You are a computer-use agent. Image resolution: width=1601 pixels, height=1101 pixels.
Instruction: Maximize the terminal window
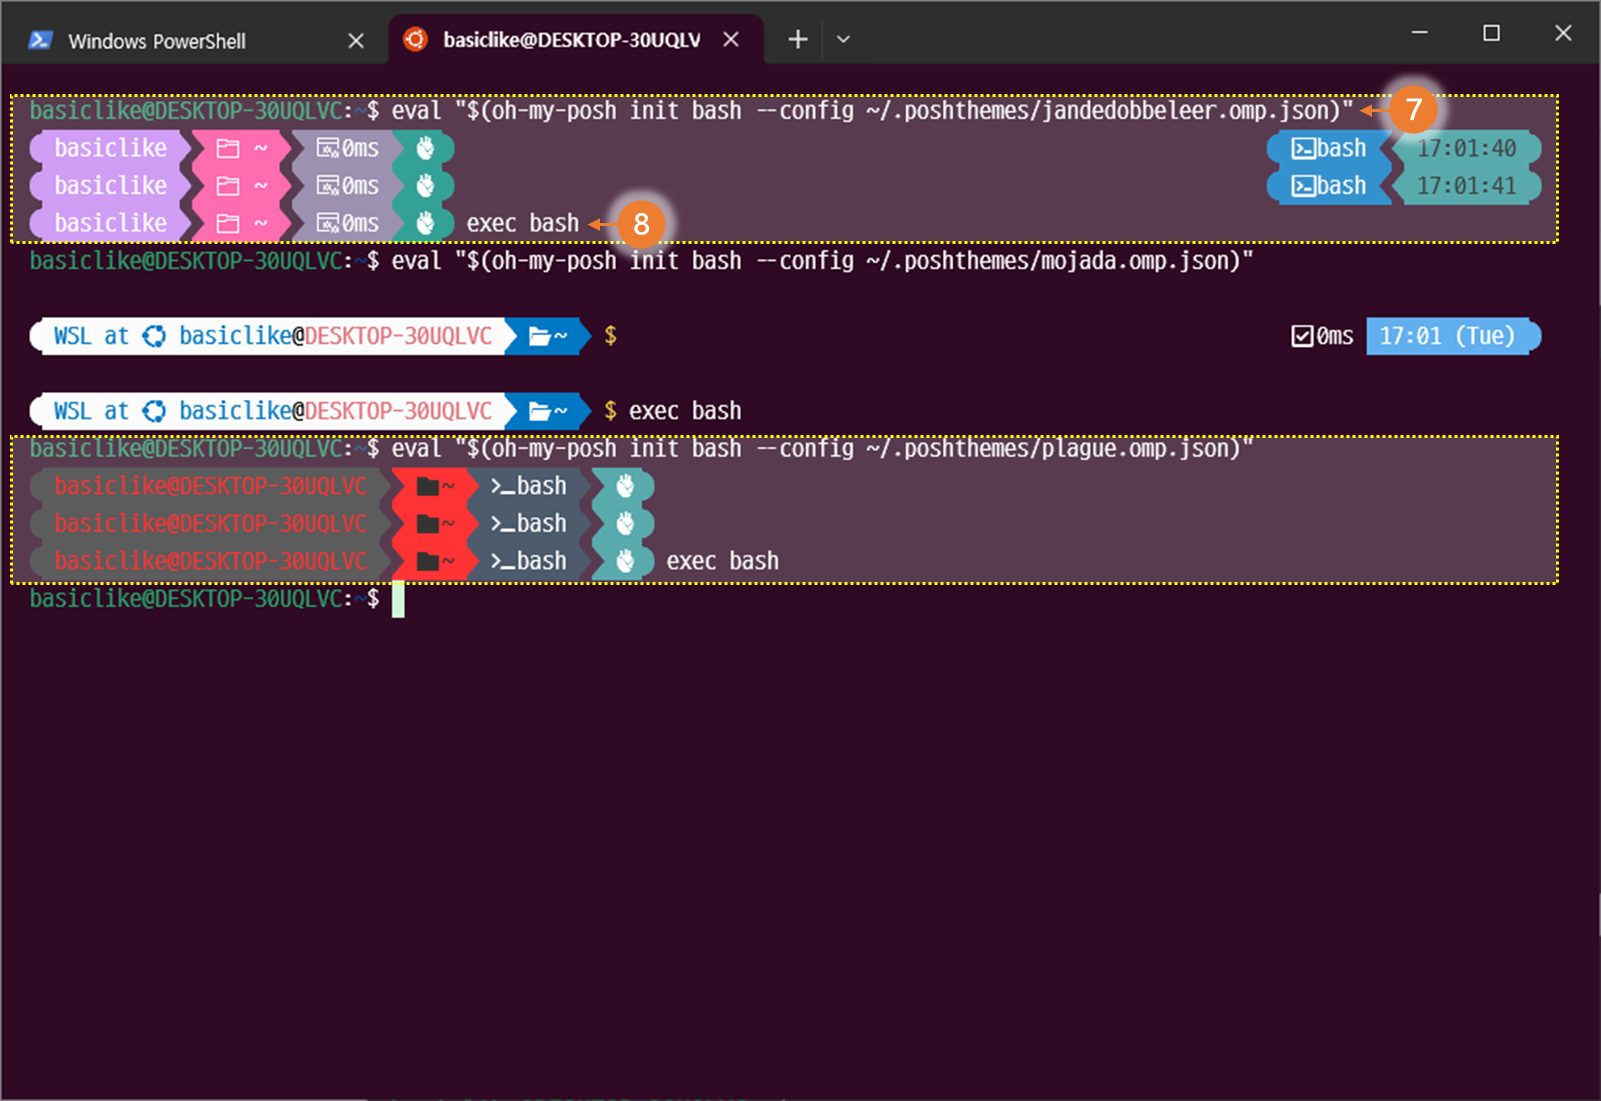[x=1491, y=33]
